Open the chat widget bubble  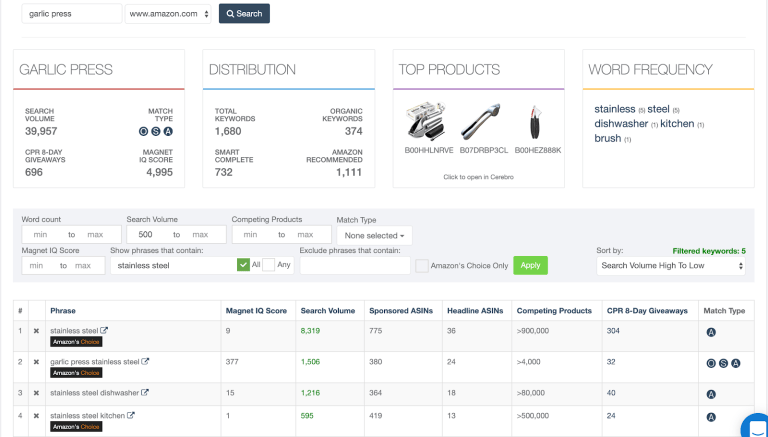tap(755, 426)
